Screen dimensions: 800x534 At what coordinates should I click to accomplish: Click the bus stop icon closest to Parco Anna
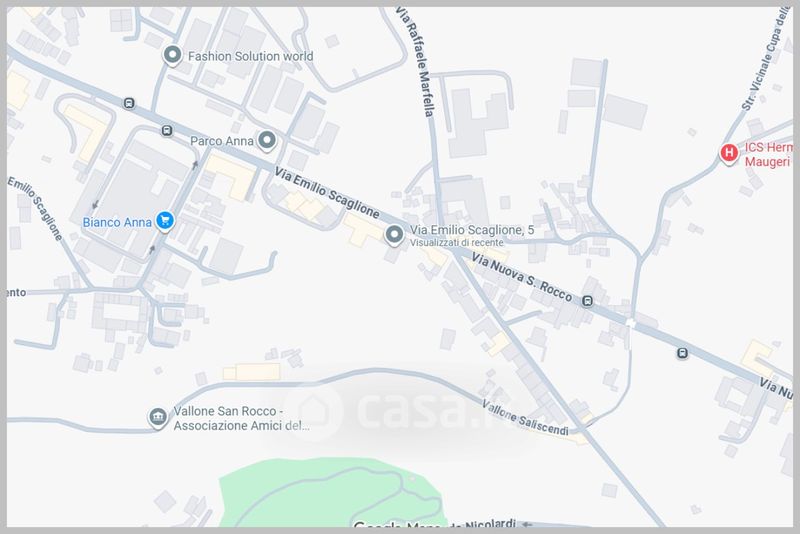167,131
